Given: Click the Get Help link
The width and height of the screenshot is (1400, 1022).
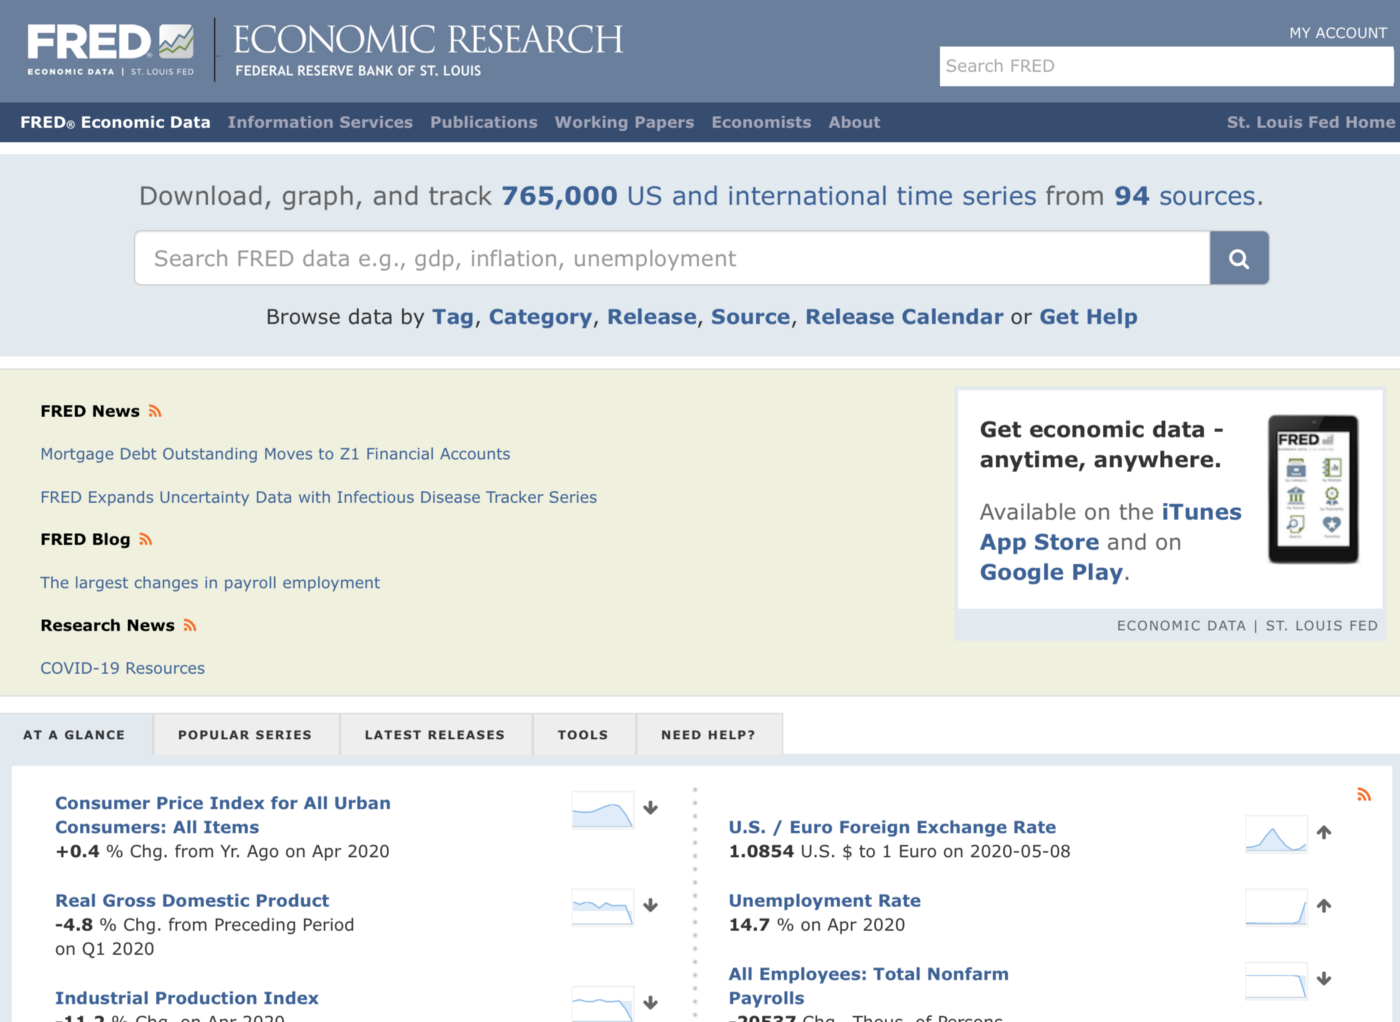Looking at the screenshot, I should pyautogui.click(x=1088, y=317).
